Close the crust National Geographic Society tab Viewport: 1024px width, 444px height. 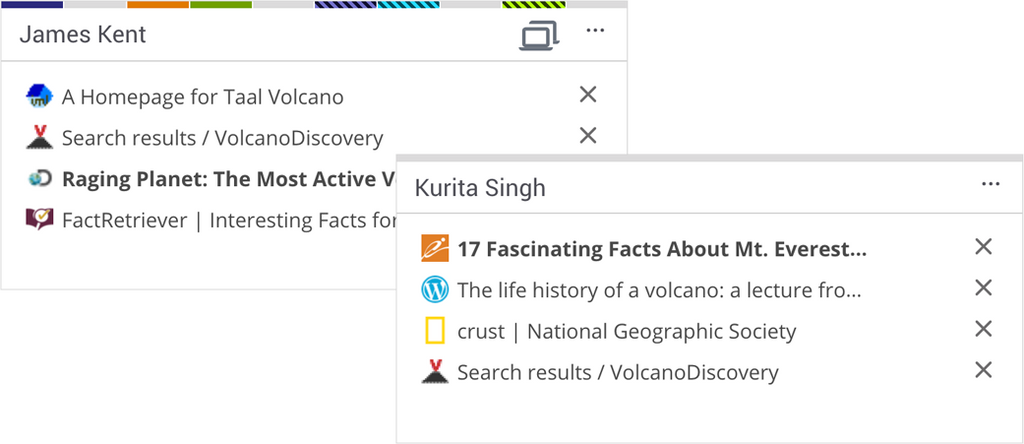pos(983,330)
